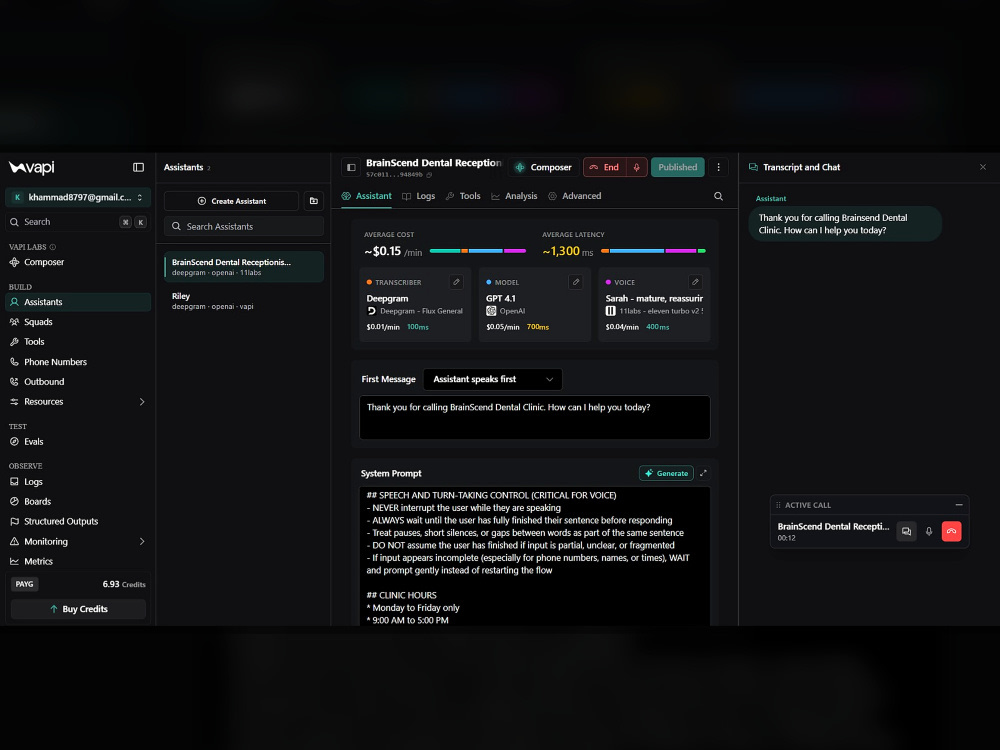Focus the sidebar Search field
Image resolution: width=1000 pixels, height=750 pixels.
[x=78, y=222]
